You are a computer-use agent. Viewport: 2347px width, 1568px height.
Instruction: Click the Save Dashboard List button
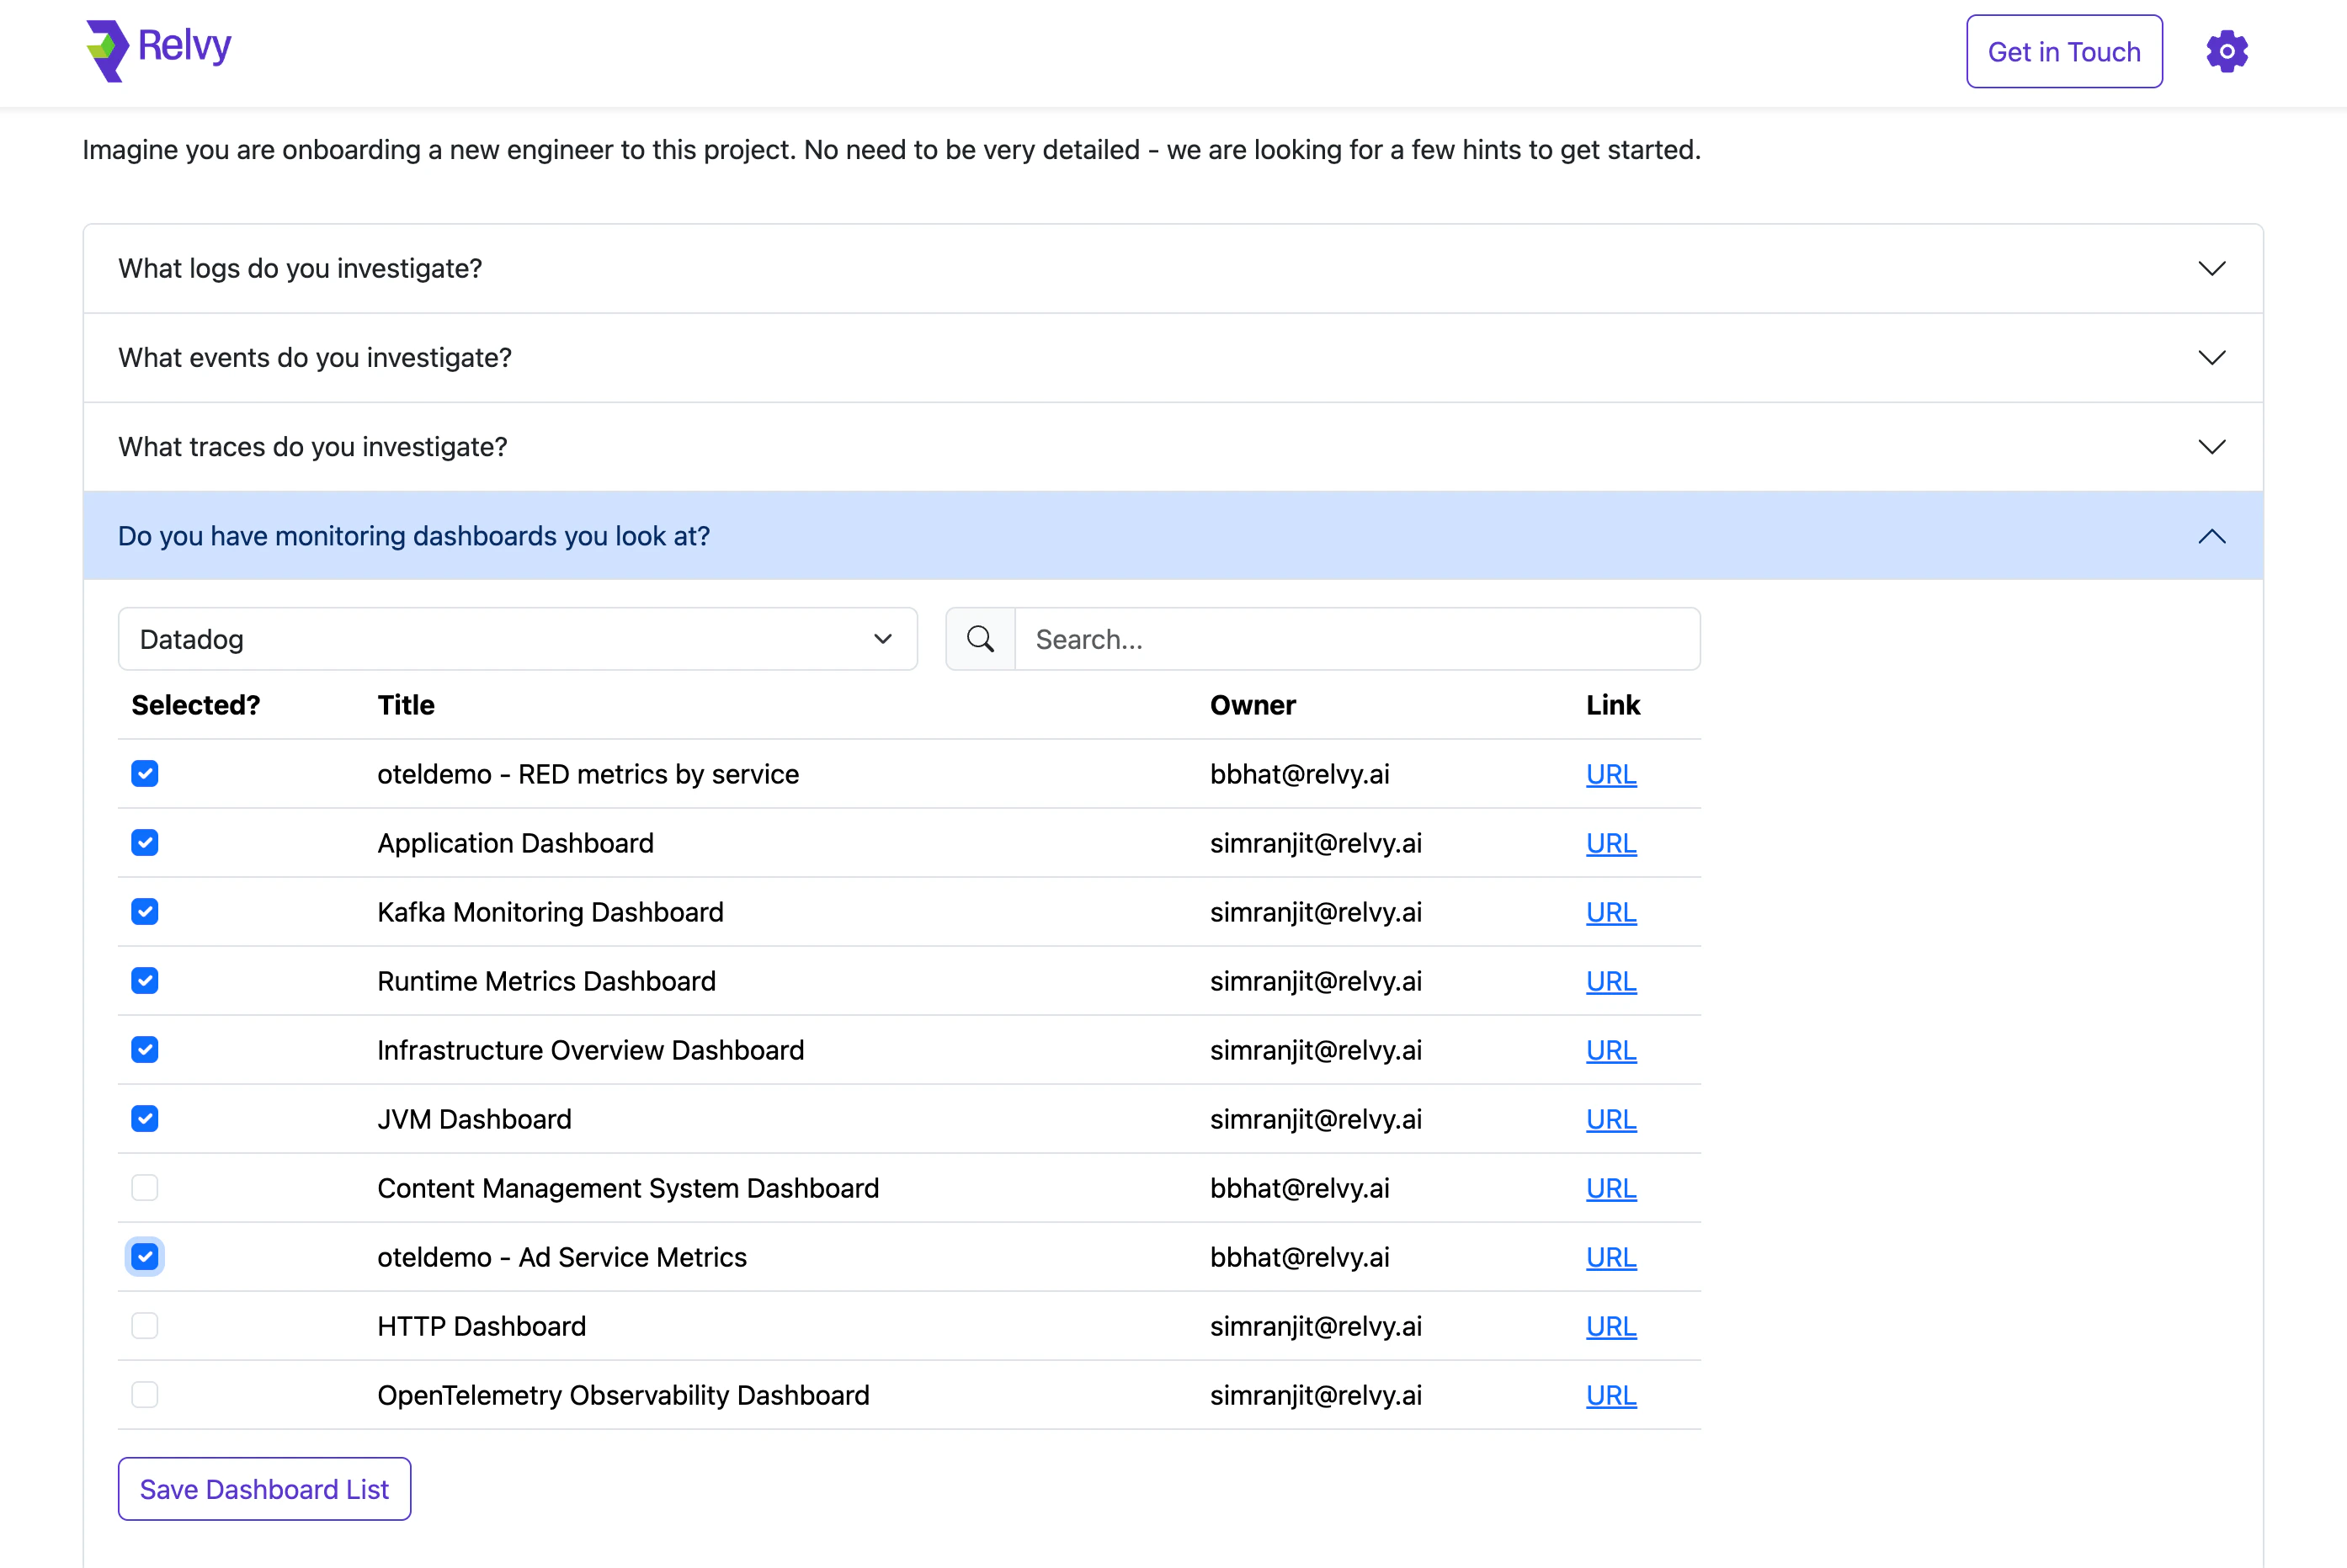pyautogui.click(x=264, y=1489)
